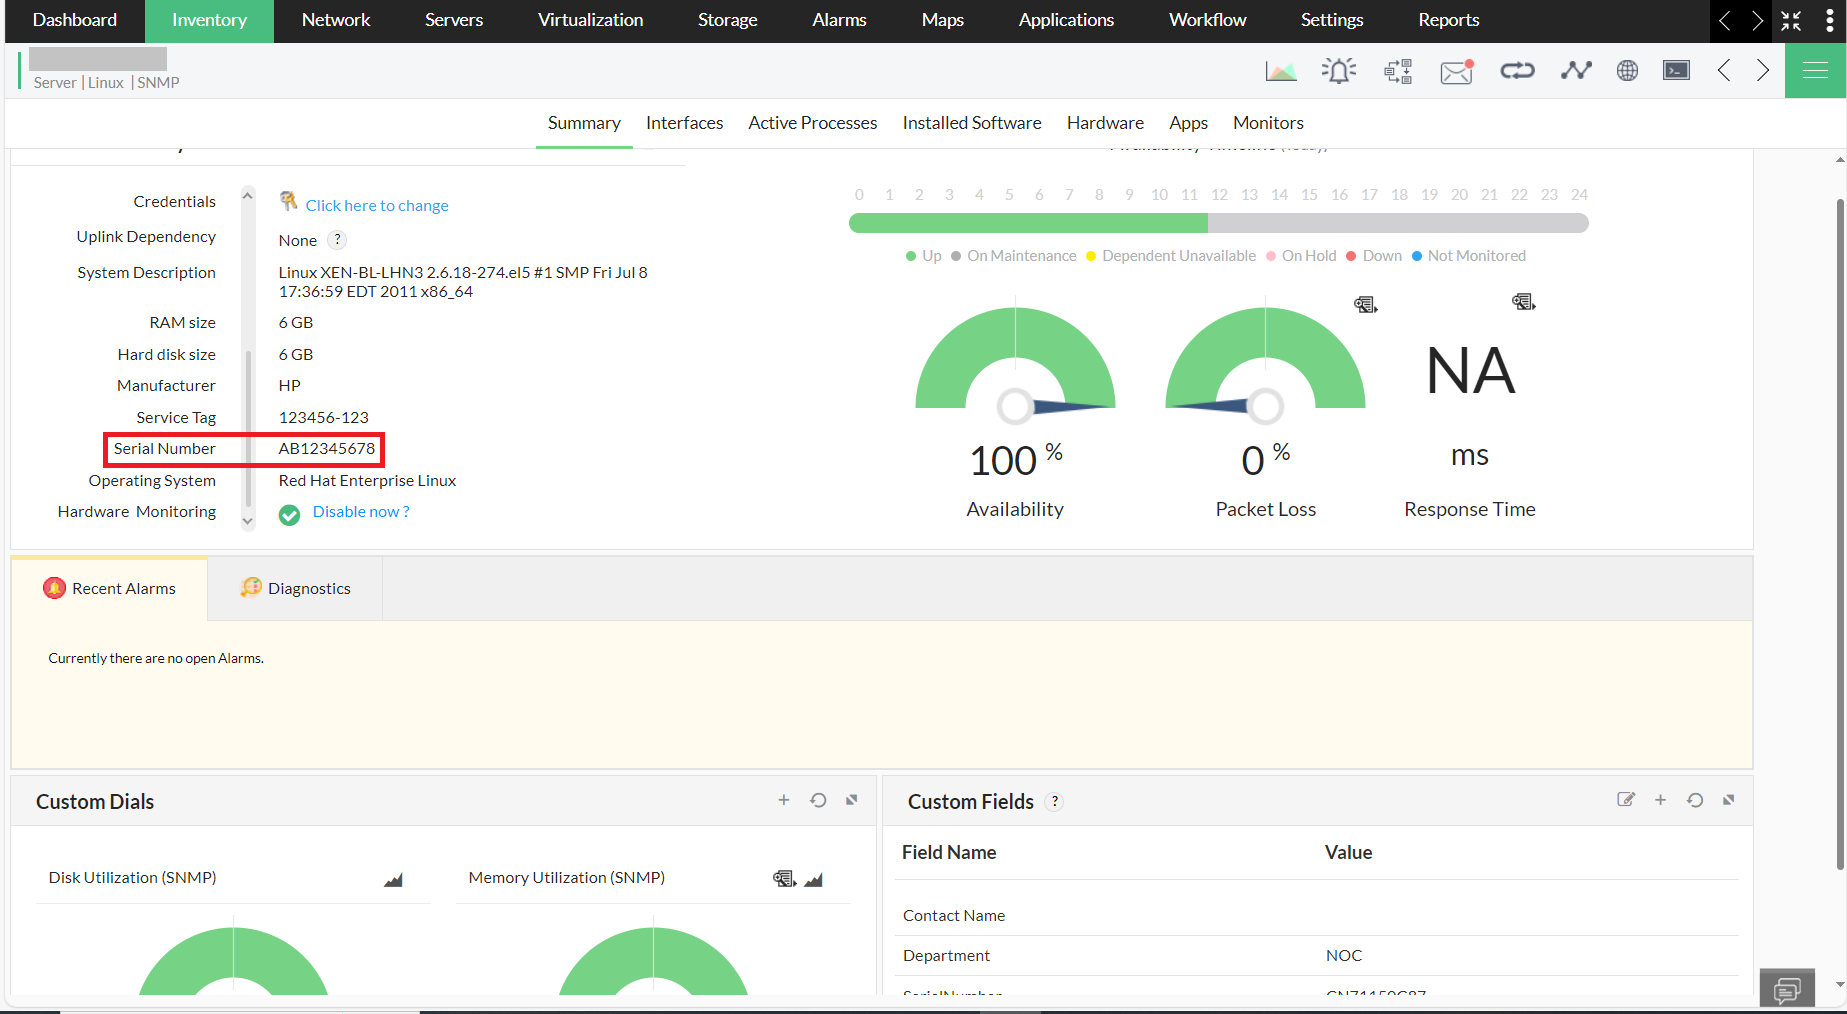Refresh the Custom Fields panel

(1695, 800)
